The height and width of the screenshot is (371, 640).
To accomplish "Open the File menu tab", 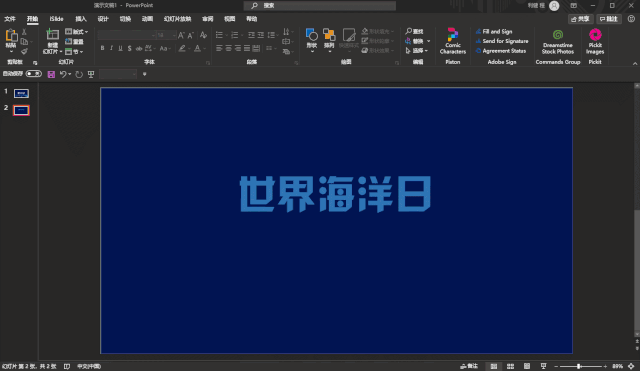I will coord(10,19).
